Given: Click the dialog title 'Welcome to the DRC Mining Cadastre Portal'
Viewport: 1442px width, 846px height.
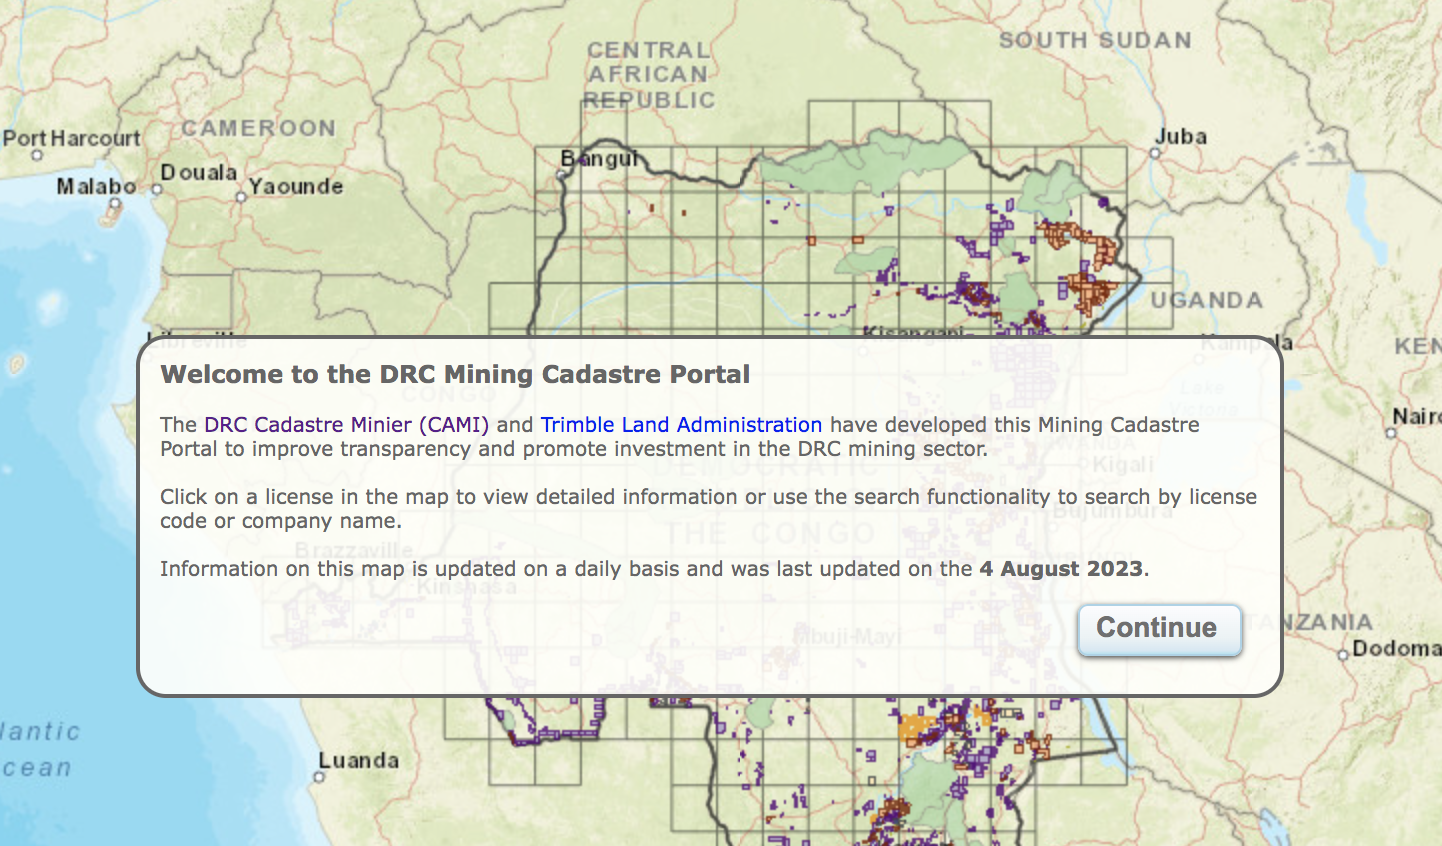Looking at the screenshot, I should coord(455,375).
